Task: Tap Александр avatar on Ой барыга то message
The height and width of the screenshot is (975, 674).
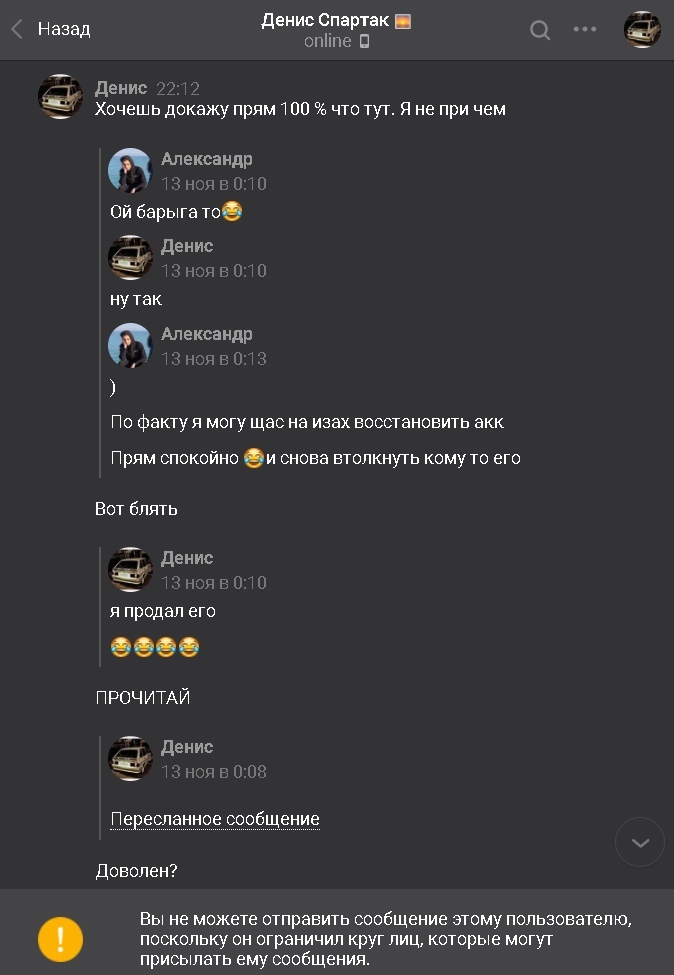Action: tap(130, 170)
